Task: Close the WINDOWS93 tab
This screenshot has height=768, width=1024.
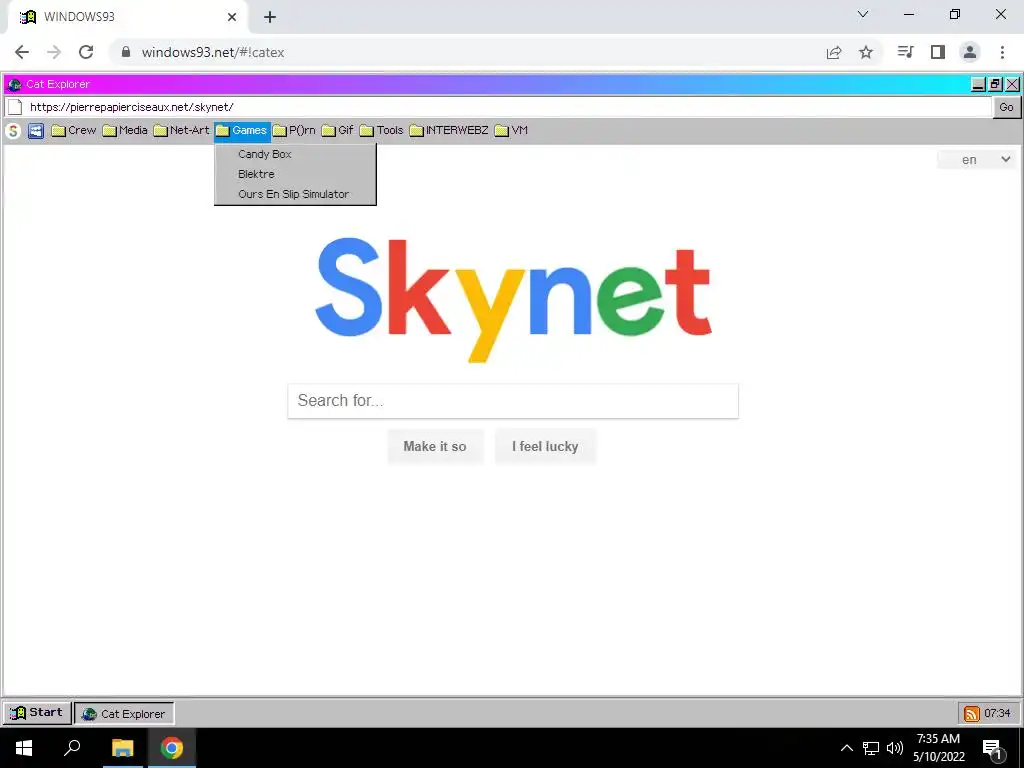Action: coord(232,17)
